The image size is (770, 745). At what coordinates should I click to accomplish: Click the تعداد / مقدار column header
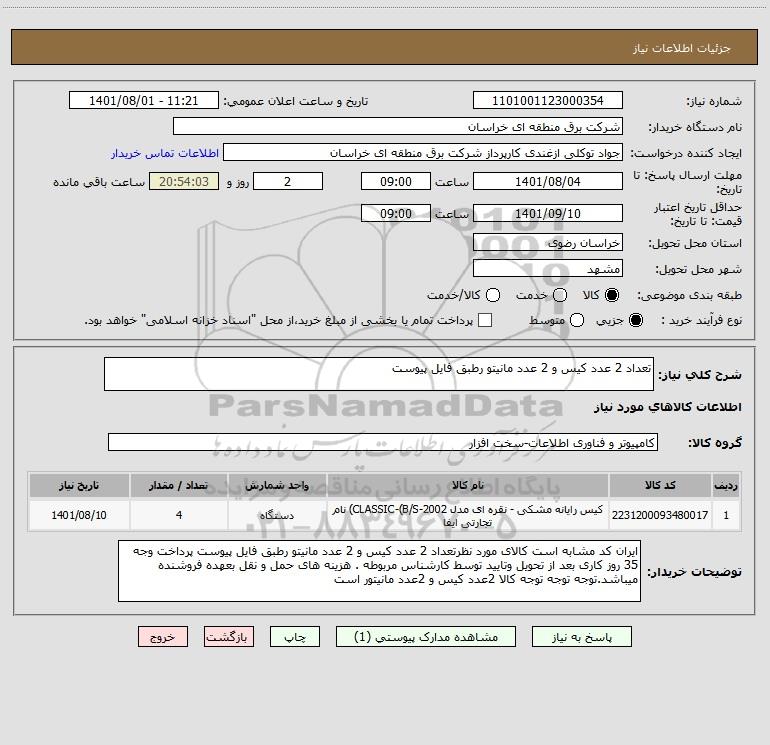tap(179, 485)
